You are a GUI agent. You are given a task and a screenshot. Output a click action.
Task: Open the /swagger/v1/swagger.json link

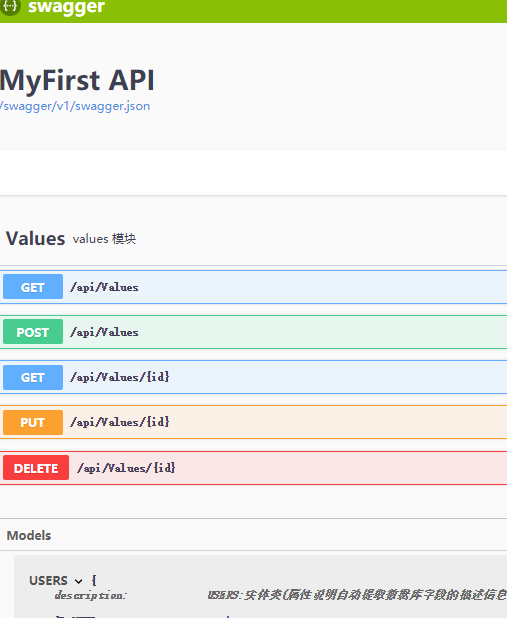[75, 106]
